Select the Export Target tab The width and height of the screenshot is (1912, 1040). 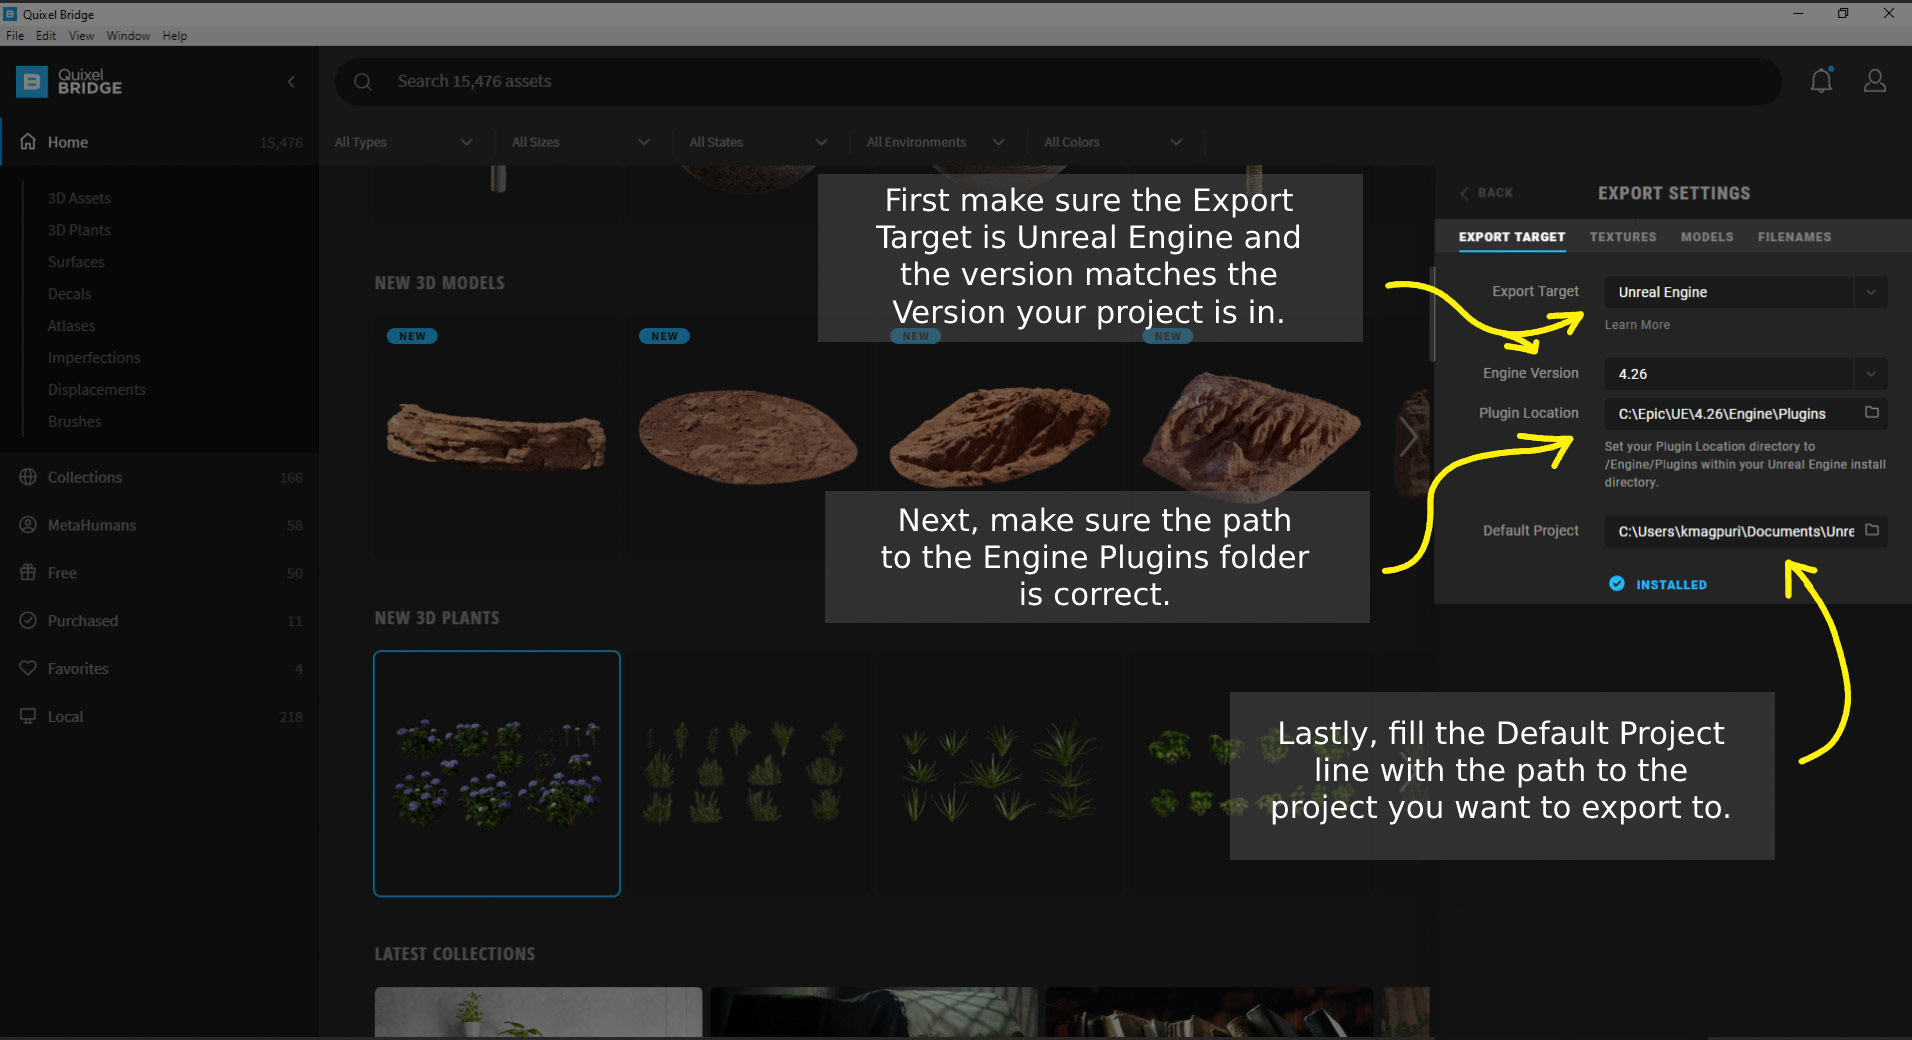click(x=1512, y=237)
